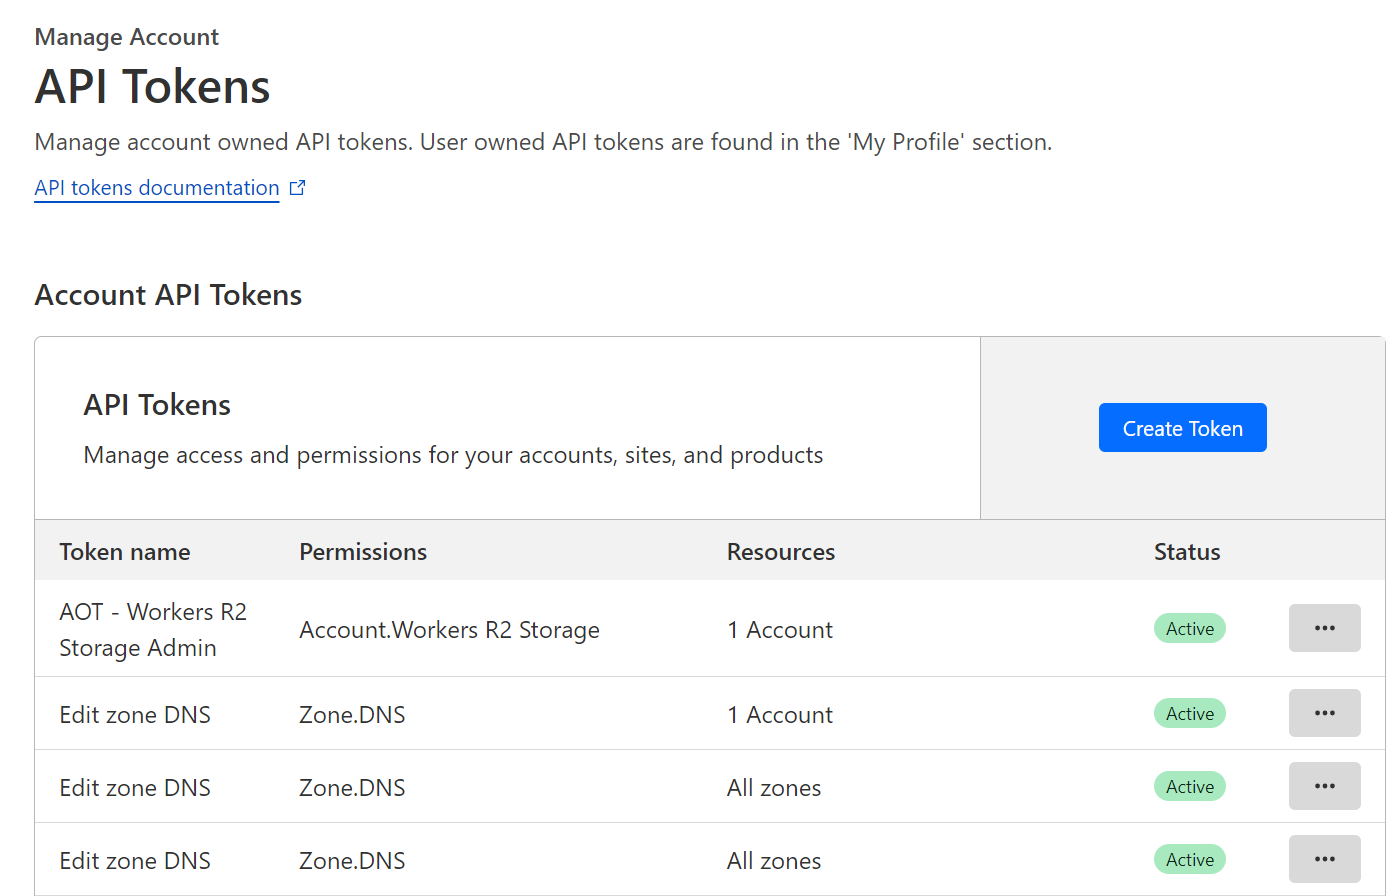Click the external link icon beside documentation
Viewport: 1394px width, 896px height.
297,188
